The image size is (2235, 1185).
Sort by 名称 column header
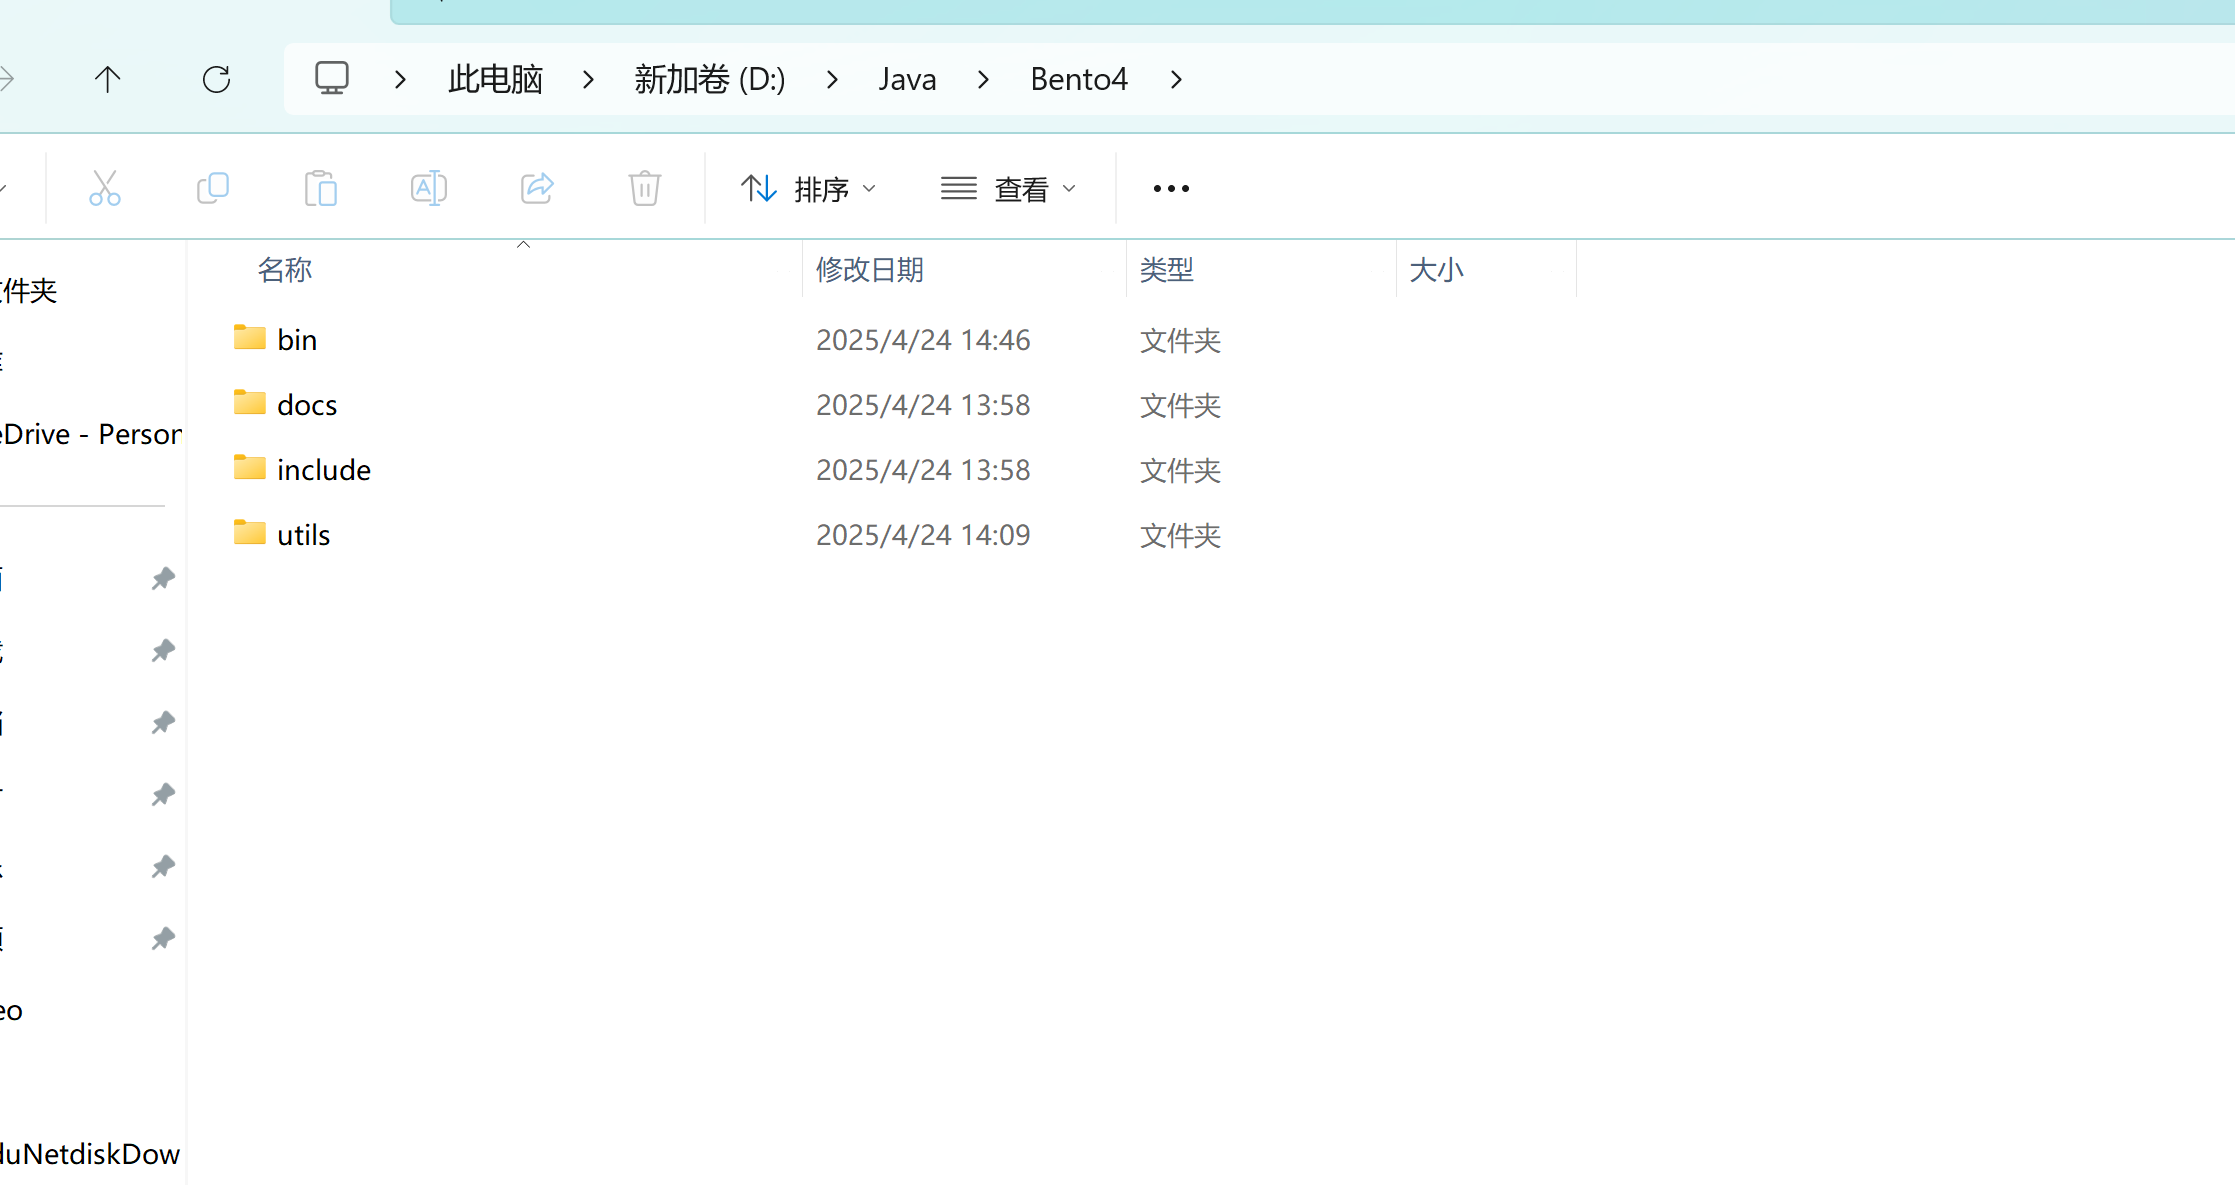(x=285, y=270)
